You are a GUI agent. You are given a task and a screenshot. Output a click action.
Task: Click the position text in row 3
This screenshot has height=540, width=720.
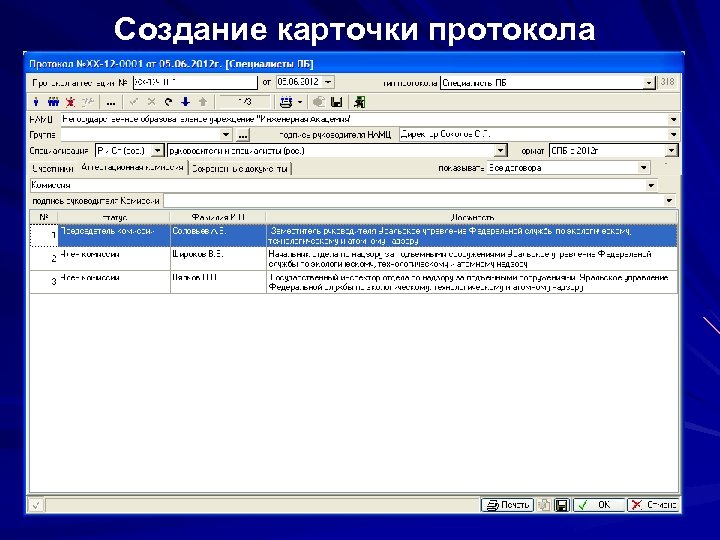[x=468, y=282]
